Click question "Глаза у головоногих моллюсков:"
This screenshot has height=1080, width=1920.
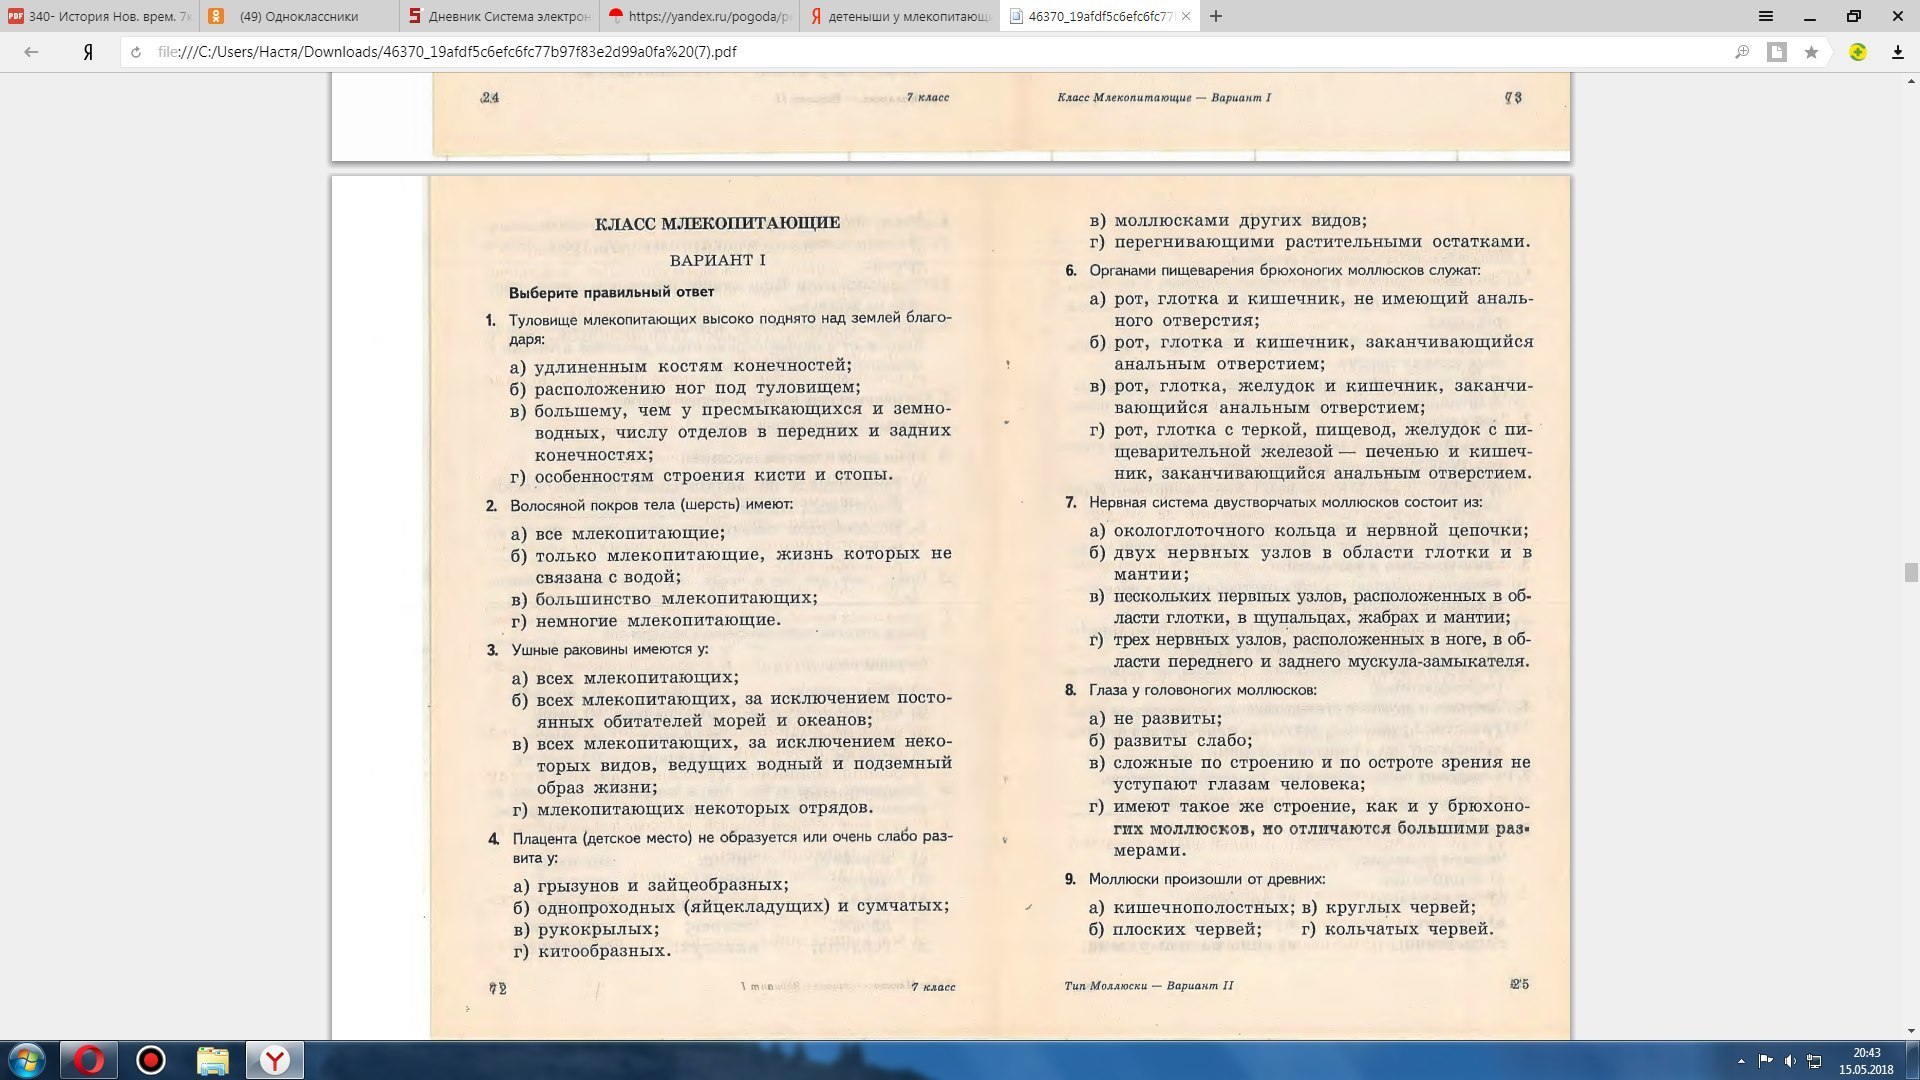[x=1202, y=690]
